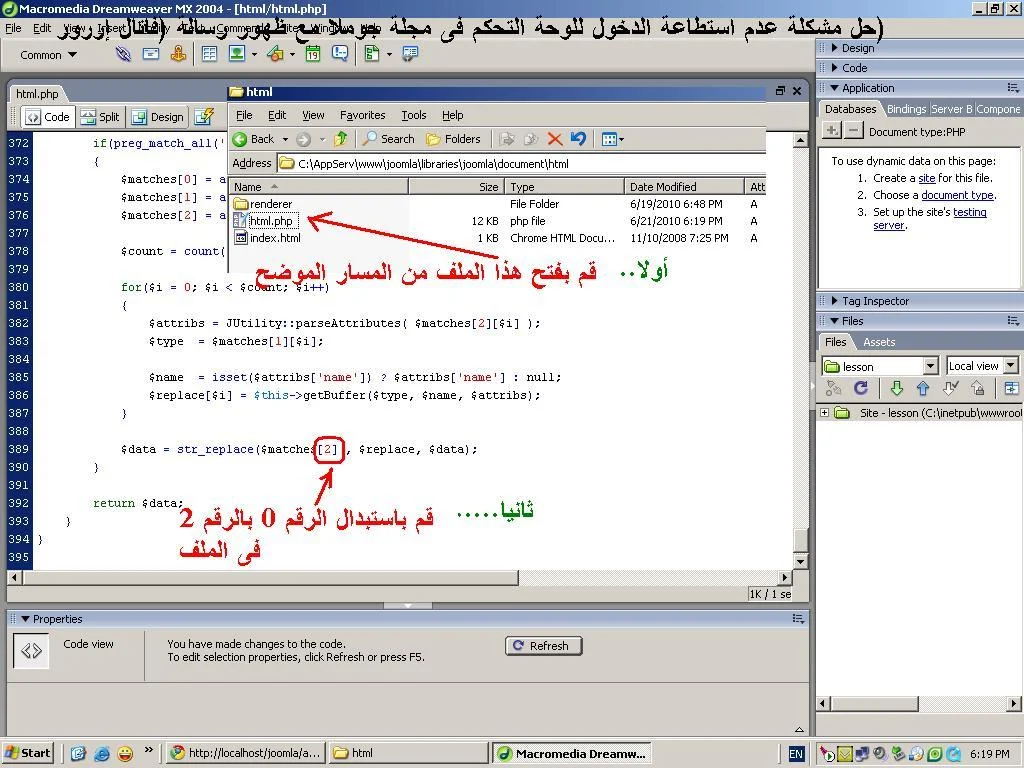Screen dimensions: 1024x768
Task: Click the Named Anchor icon
Action: [177, 54]
